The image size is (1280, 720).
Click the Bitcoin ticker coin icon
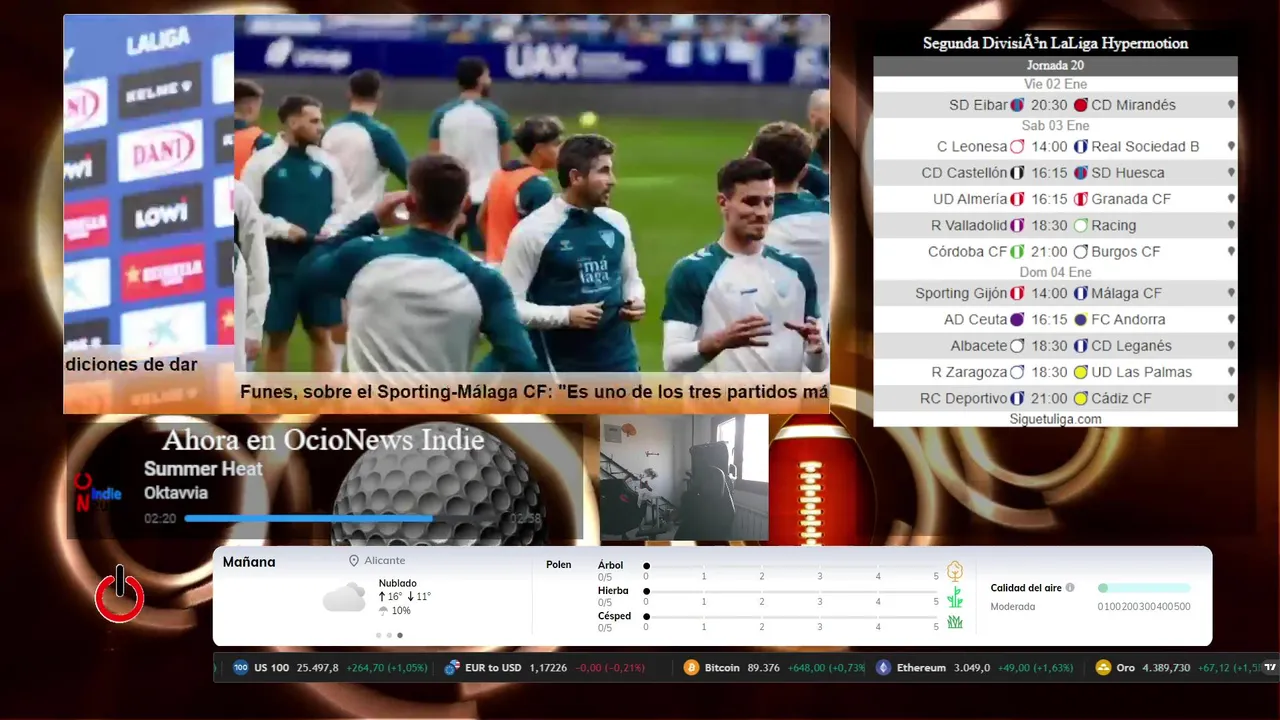(x=691, y=668)
